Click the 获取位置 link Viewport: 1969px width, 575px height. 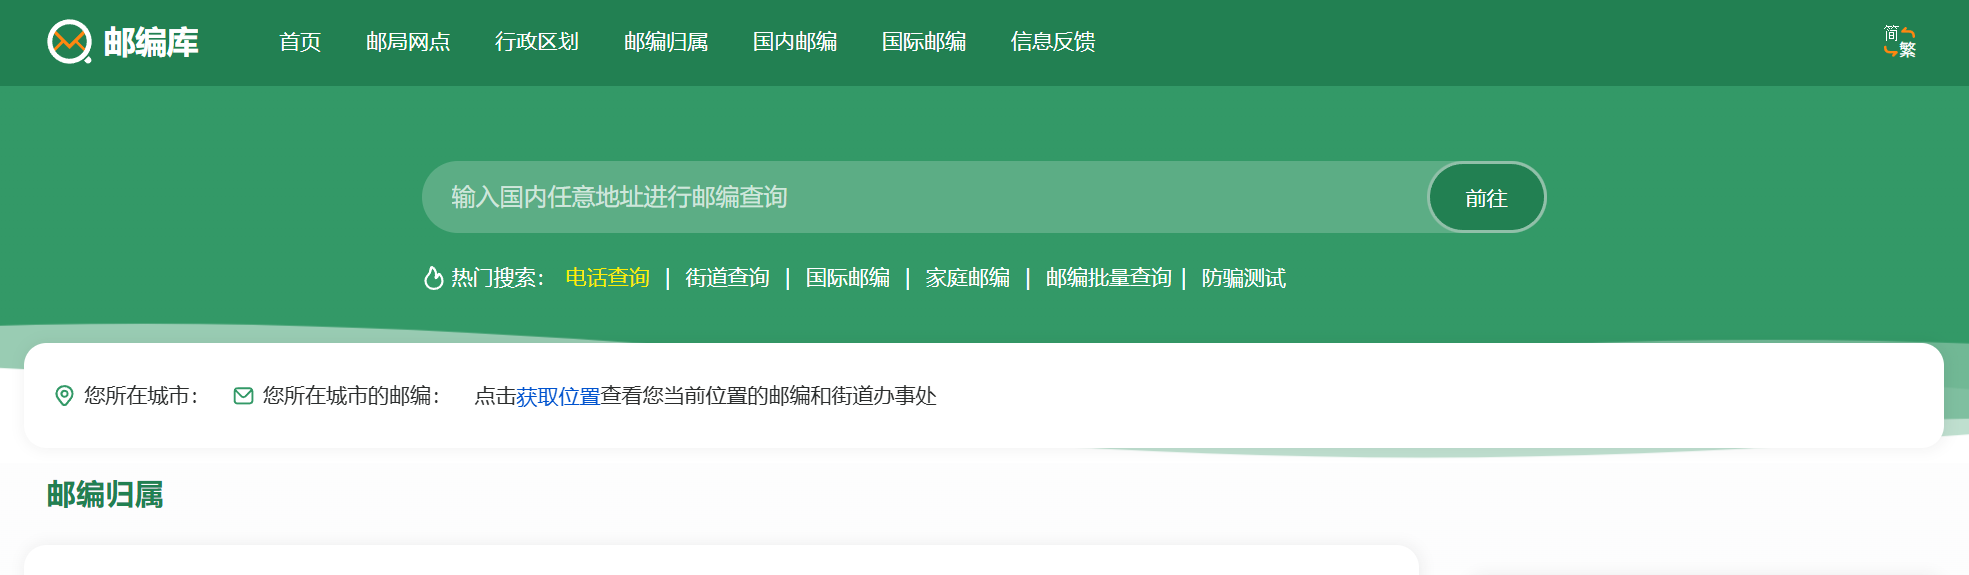tap(558, 397)
